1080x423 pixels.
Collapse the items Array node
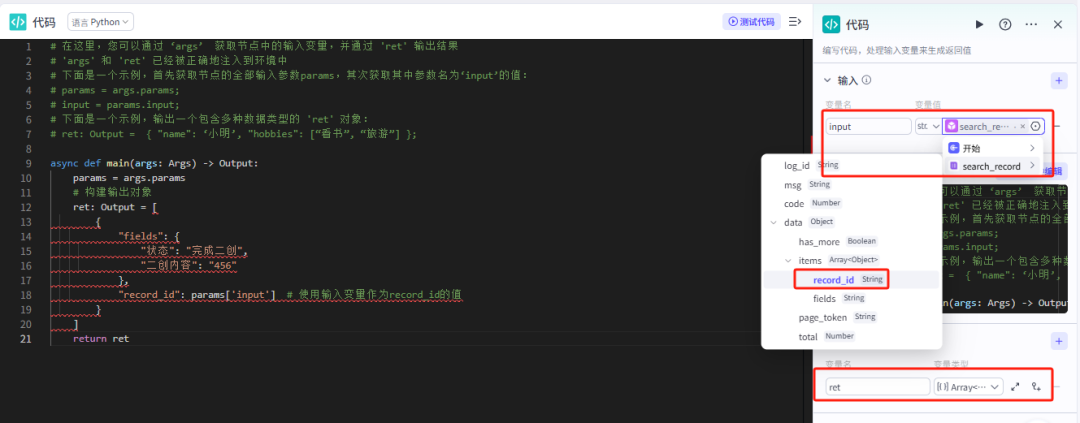pyautogui.click(x=789, y=260)
